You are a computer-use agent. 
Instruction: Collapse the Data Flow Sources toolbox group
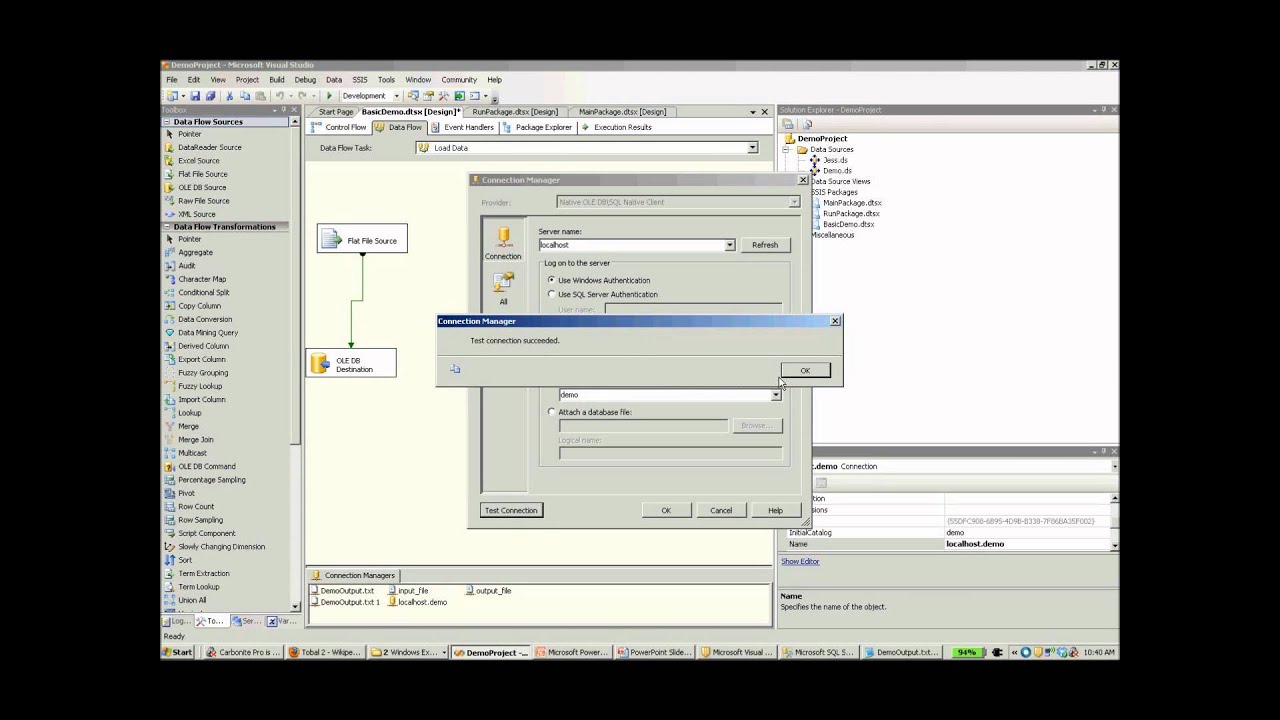pos(168,122)
